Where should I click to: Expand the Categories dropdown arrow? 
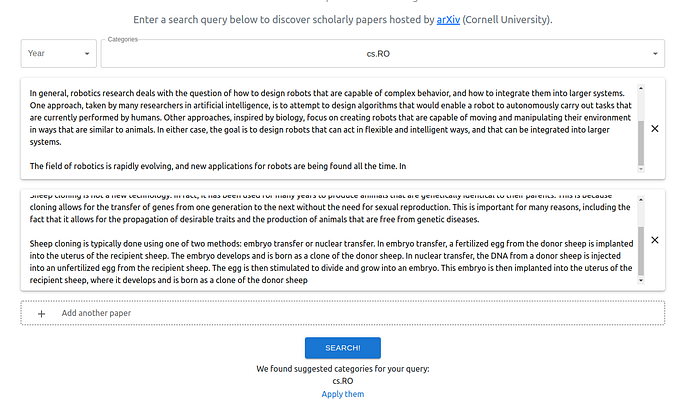click(655, 54)
